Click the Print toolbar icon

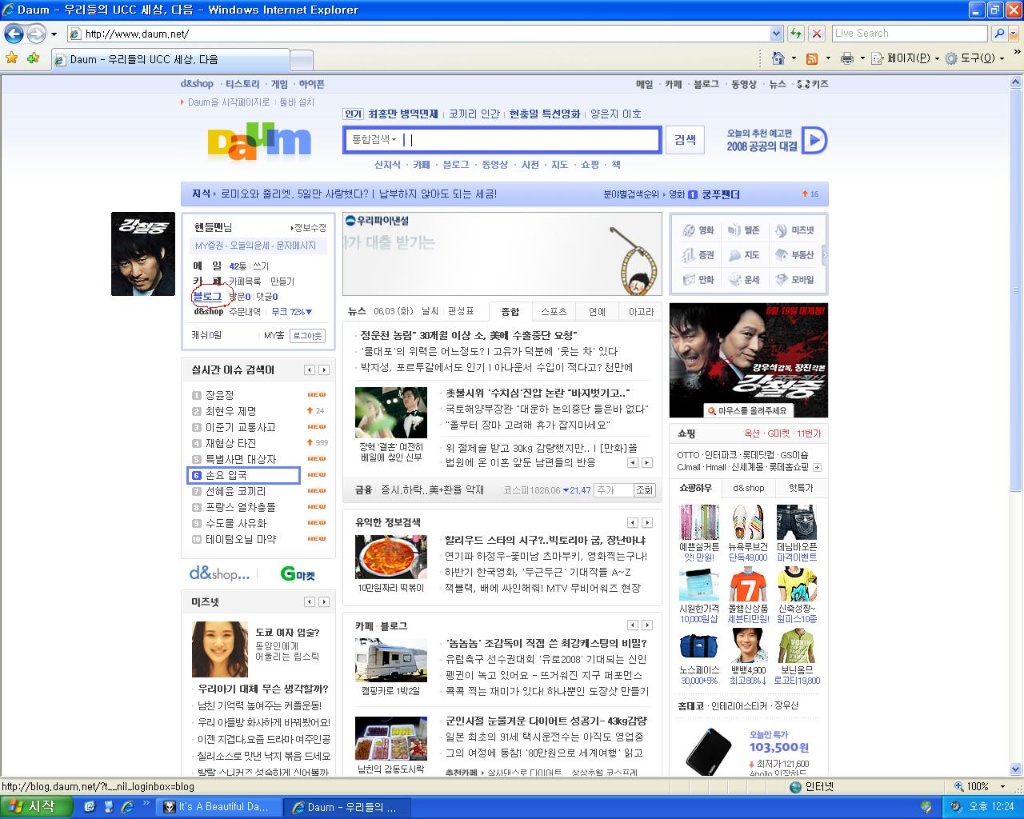847,59
